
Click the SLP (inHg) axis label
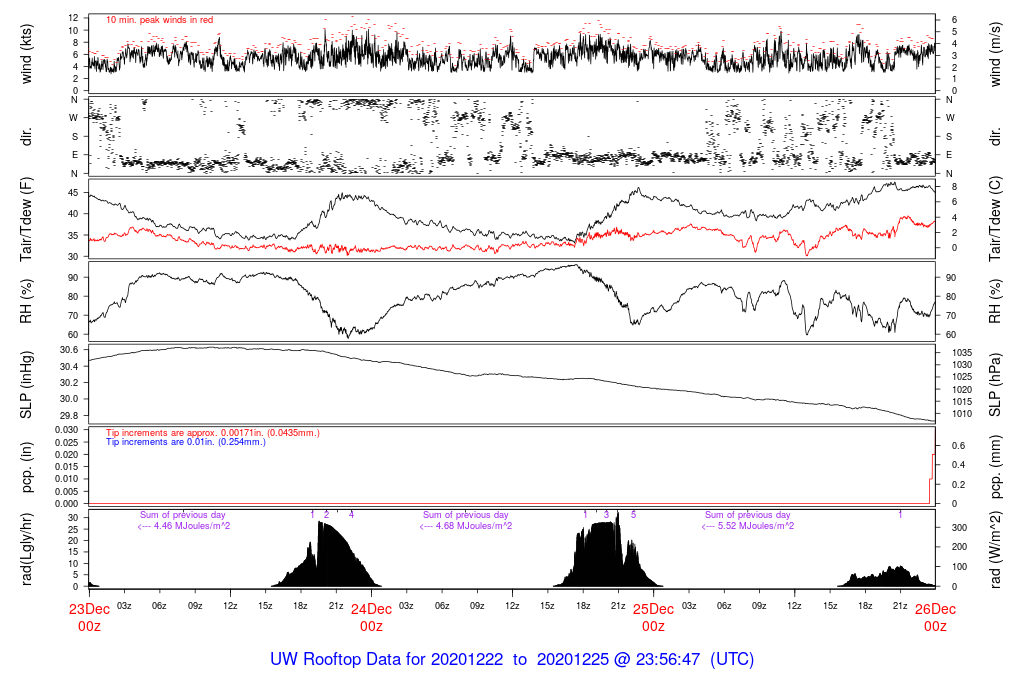26,385
